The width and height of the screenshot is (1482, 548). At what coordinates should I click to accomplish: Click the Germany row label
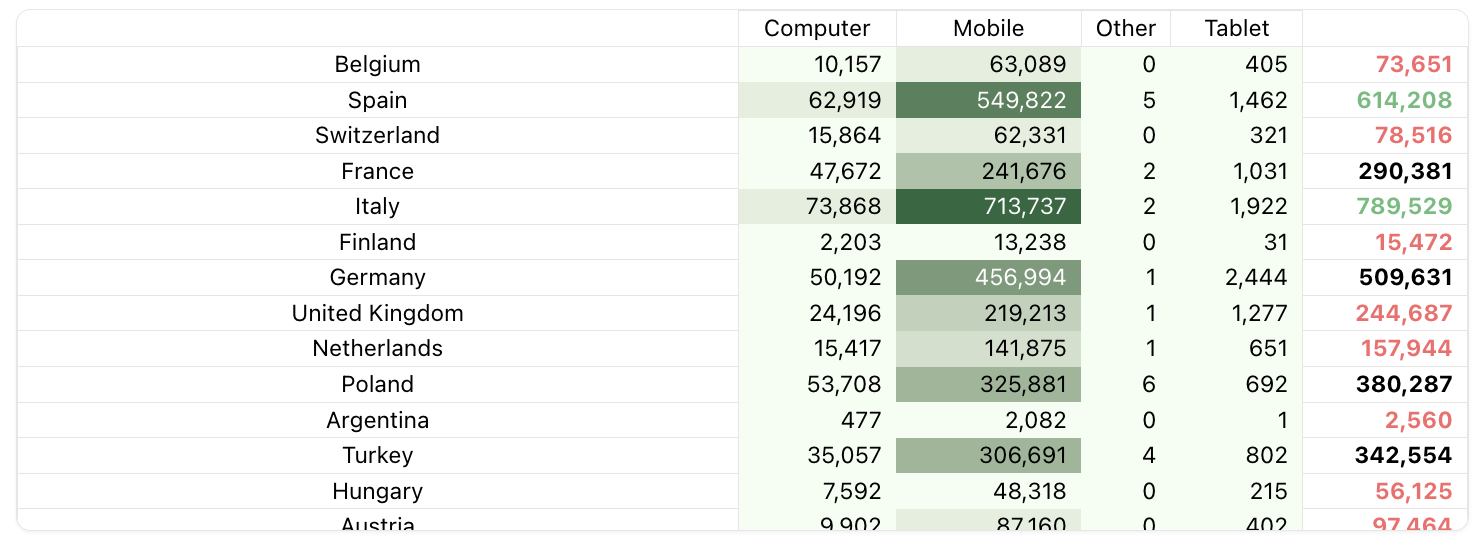pos(377,278)
